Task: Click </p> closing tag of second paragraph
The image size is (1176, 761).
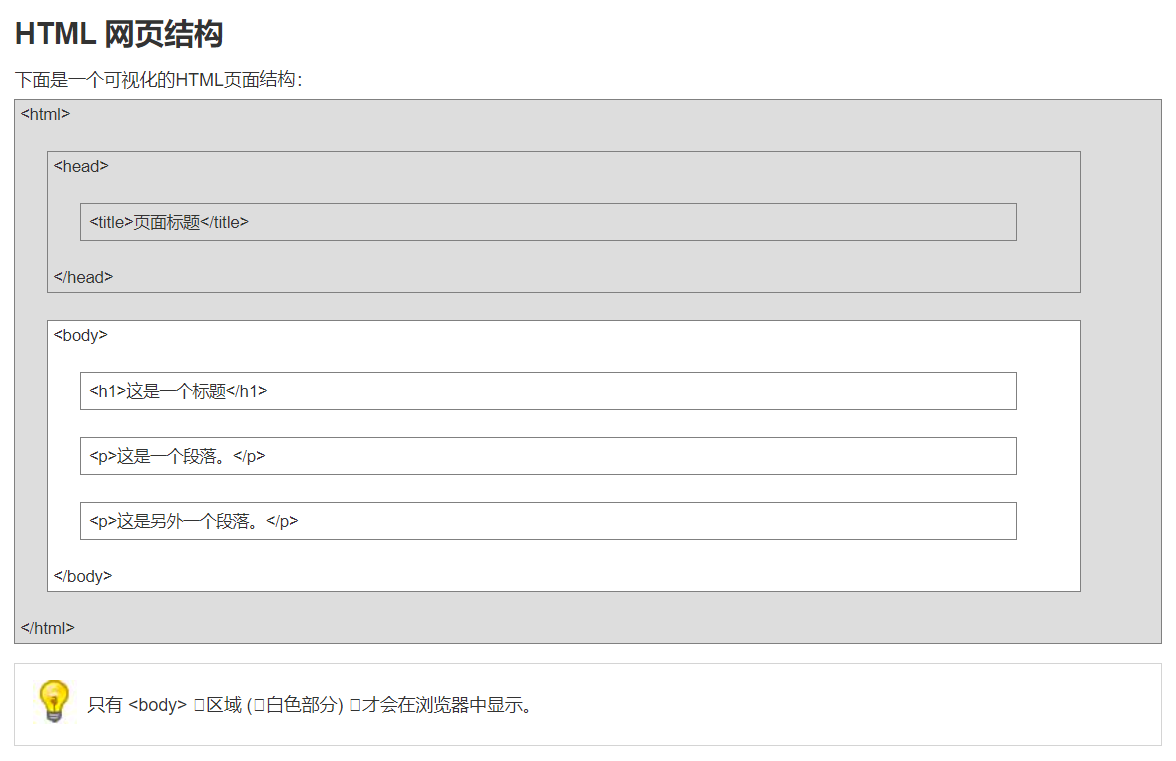Action: pyautogui.click(x=282, y=521)
